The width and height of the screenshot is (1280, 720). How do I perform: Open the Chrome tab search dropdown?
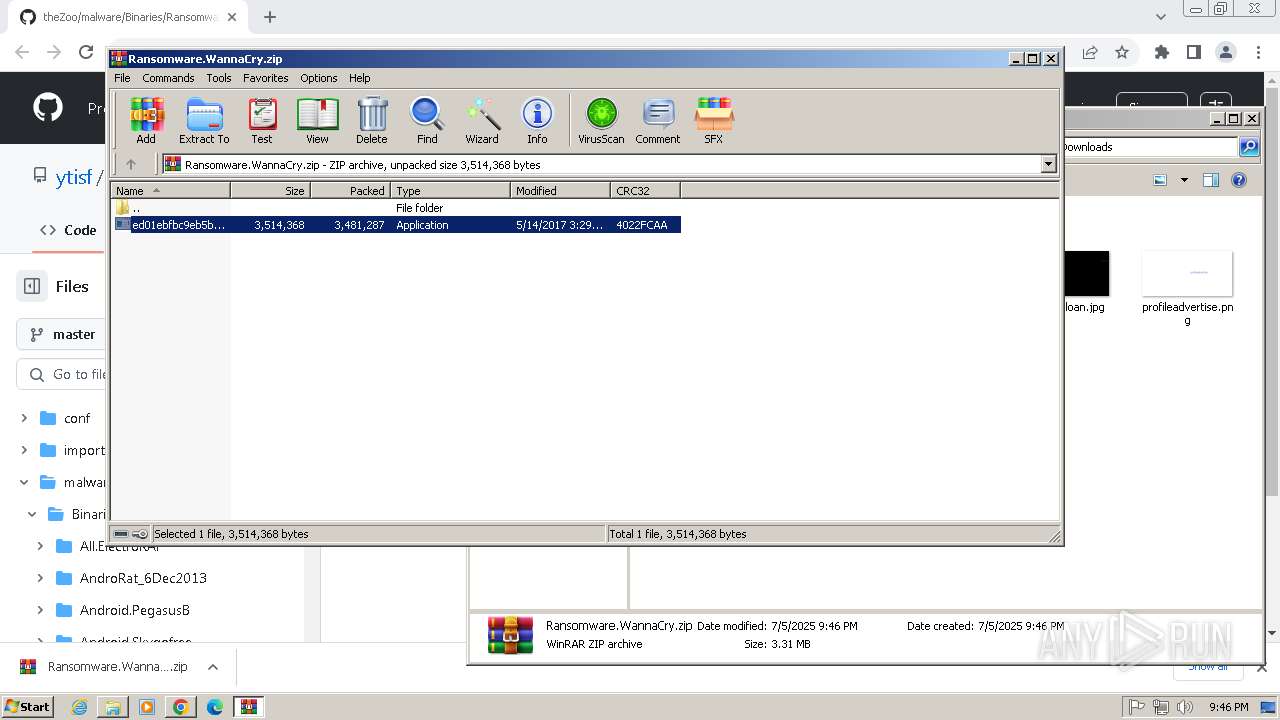pos(1161,17)
